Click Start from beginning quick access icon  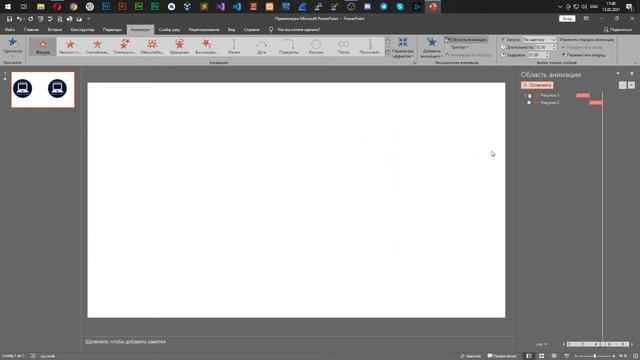[40, 19]
